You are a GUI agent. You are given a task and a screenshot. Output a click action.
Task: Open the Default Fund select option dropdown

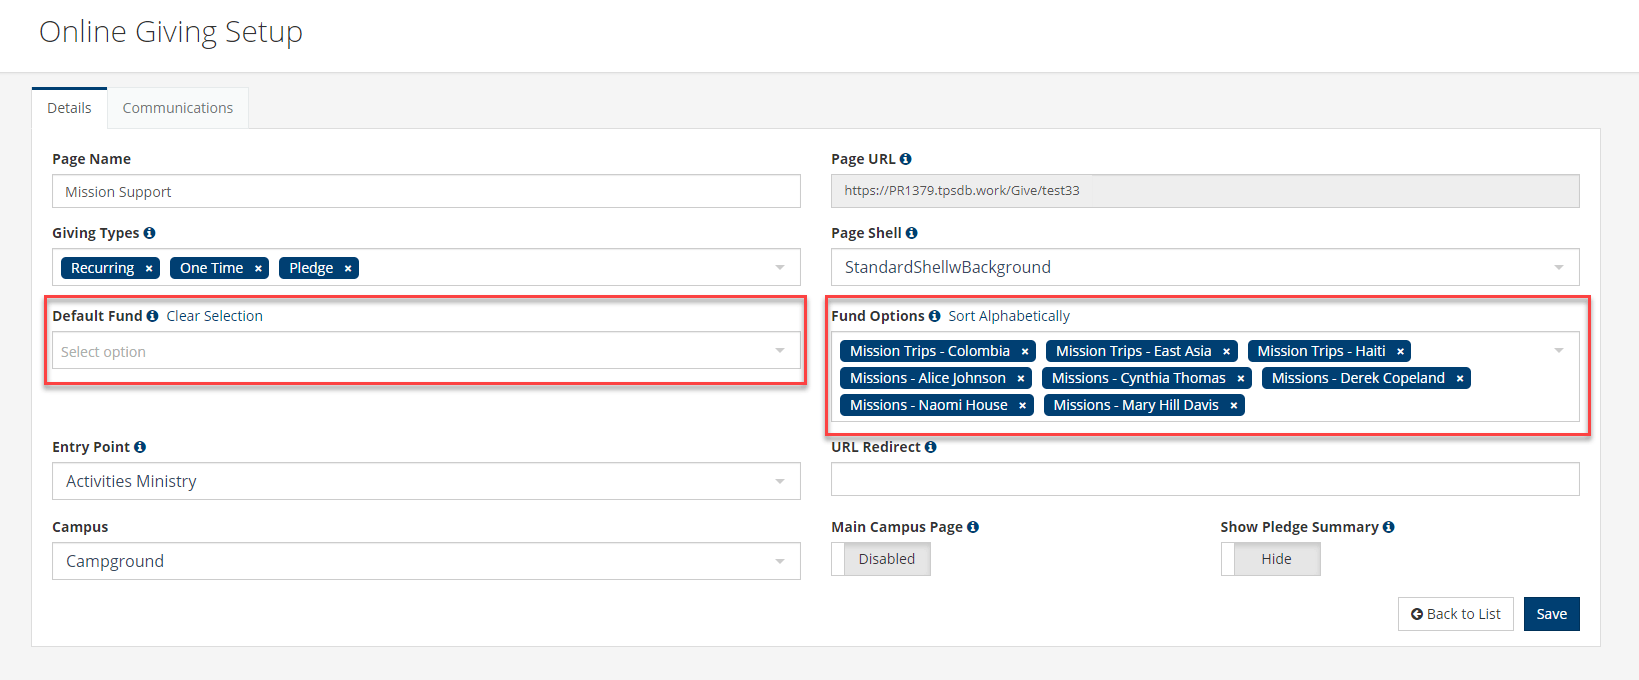click(x=426, y=351)
